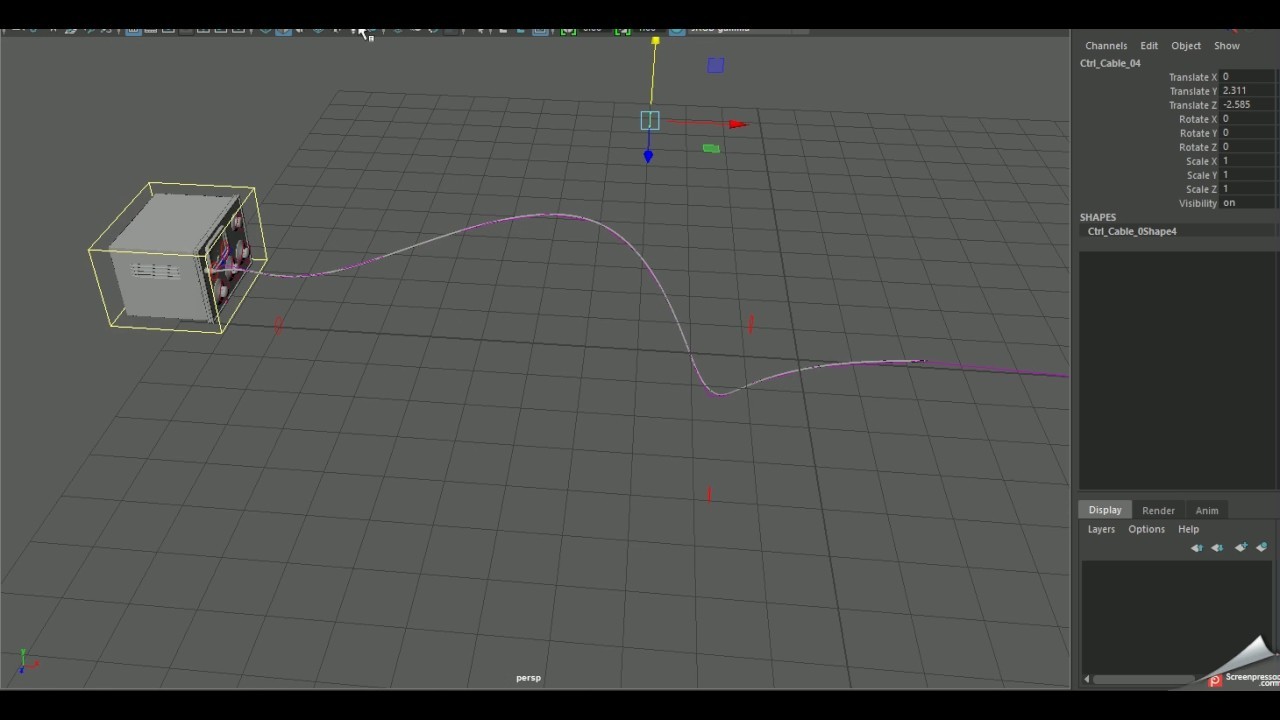Open the Show menu in Channel Box
Image resolution: width=1280 pixels, height=720 pixels.
1226,45
